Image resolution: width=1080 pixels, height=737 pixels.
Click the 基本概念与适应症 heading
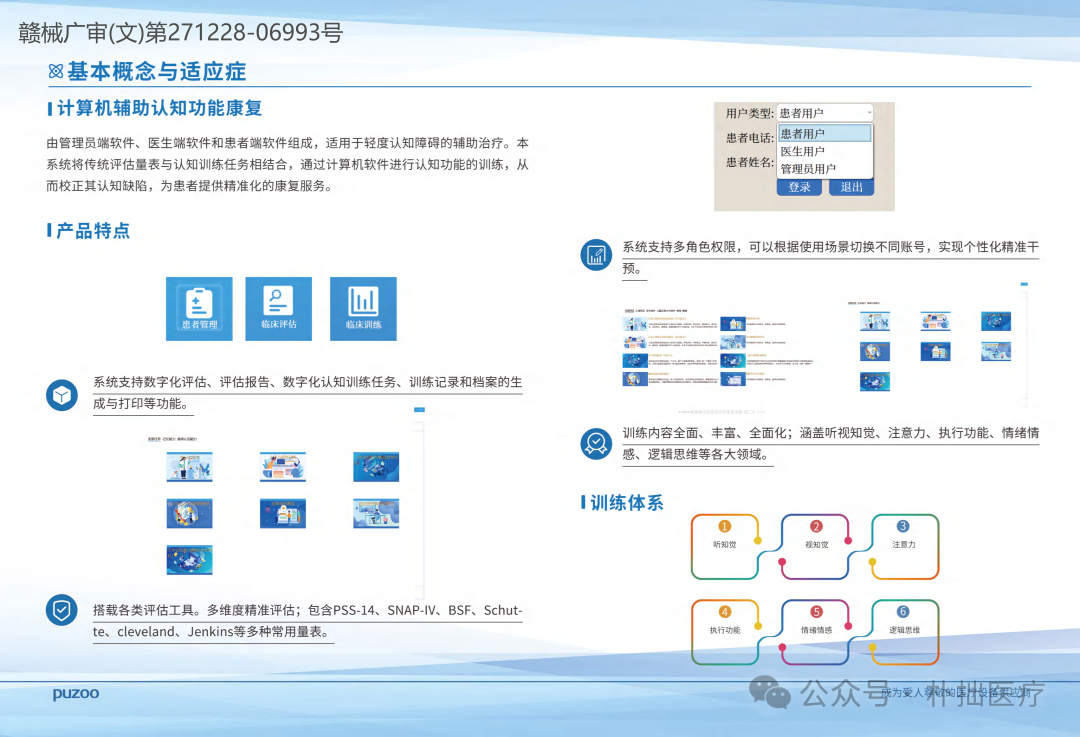156,71
